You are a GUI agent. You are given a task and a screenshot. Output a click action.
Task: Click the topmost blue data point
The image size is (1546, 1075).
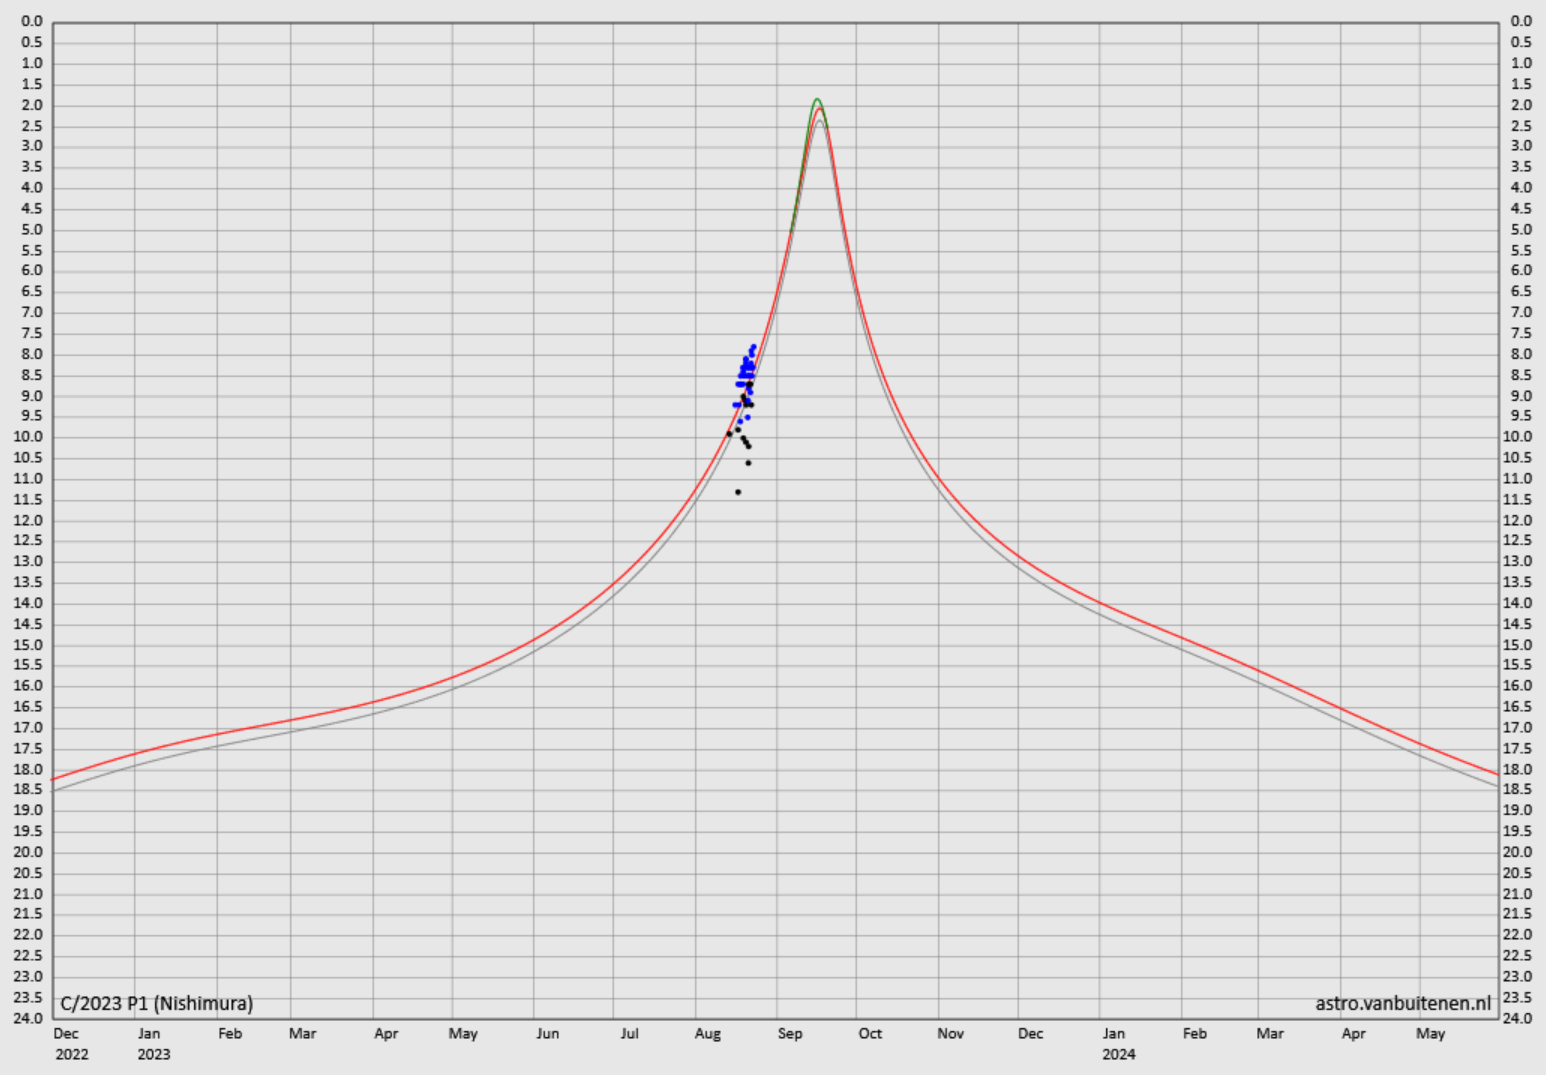click(x=753, y=347)
